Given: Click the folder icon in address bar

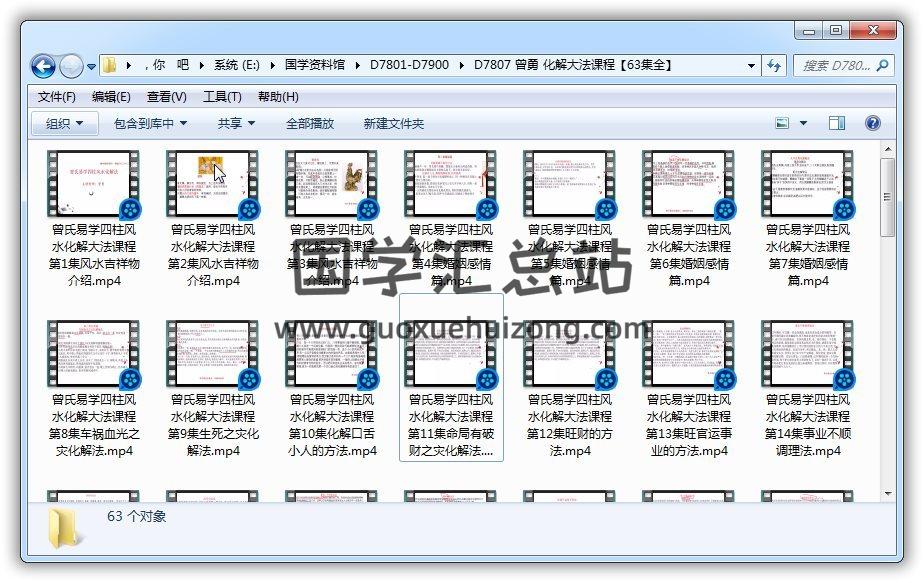Looking at the screenshot, I should 109,65.
